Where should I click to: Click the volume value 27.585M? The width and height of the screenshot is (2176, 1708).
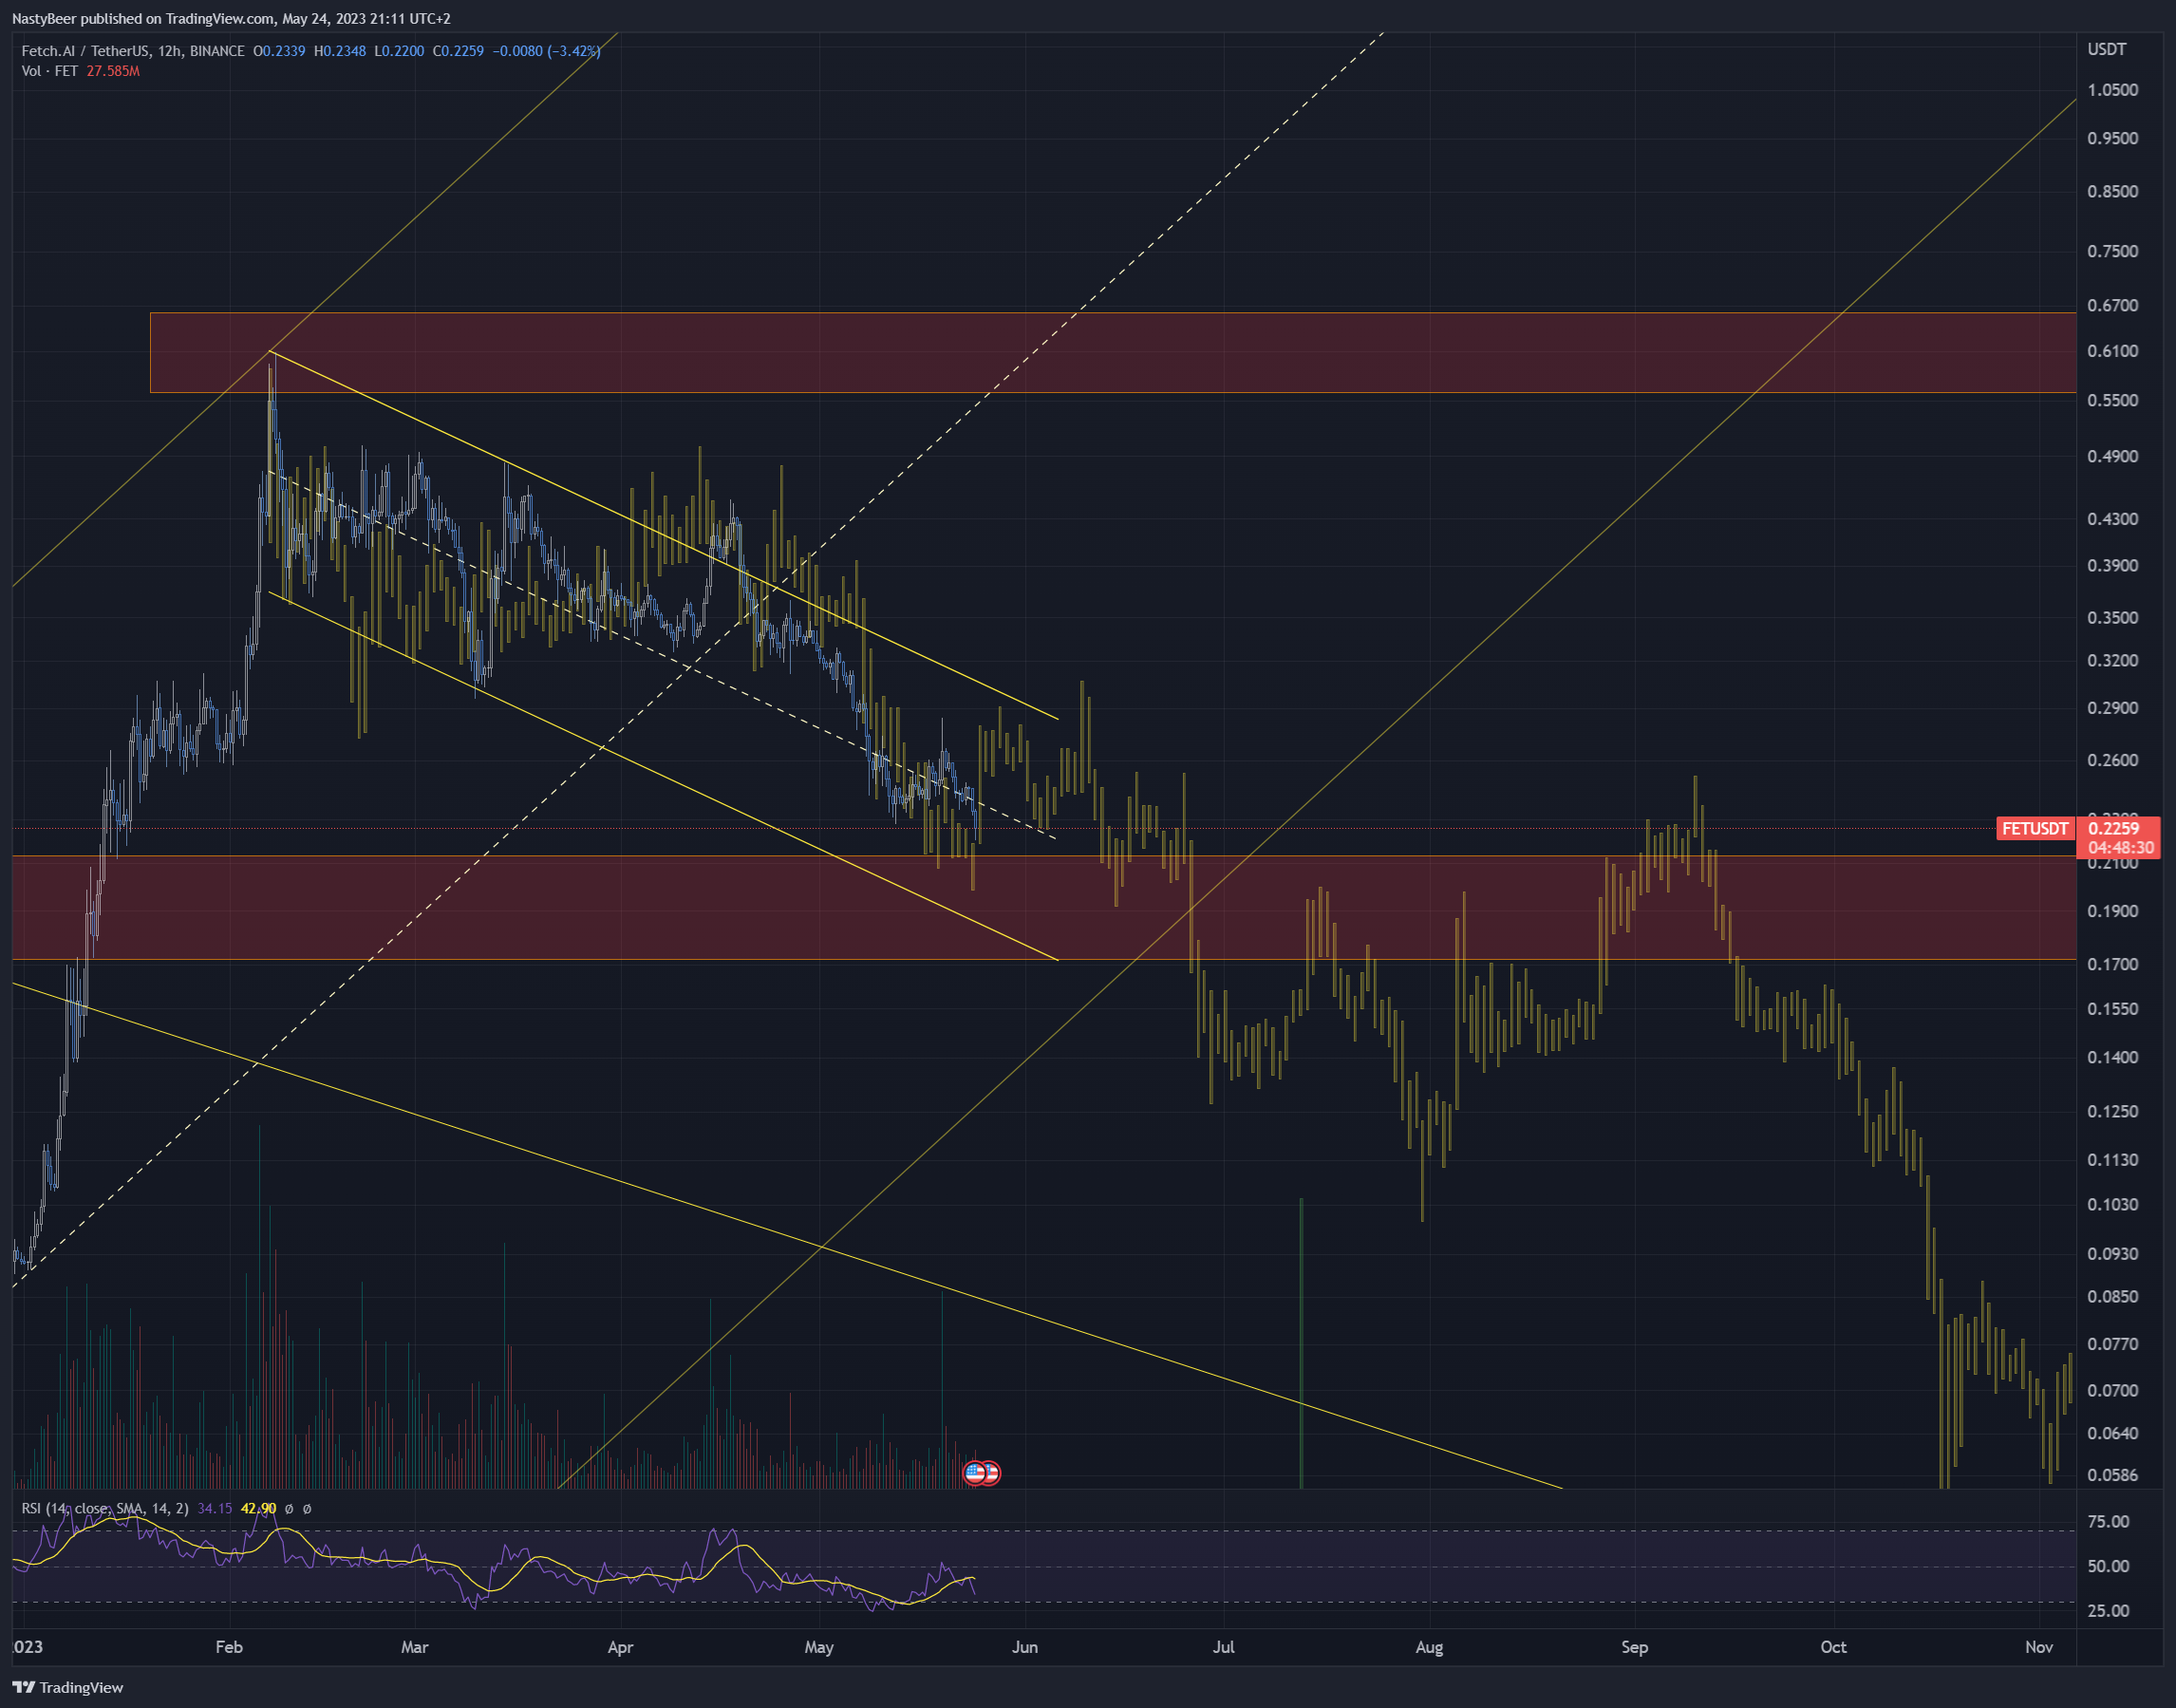(x=113, y=71)
